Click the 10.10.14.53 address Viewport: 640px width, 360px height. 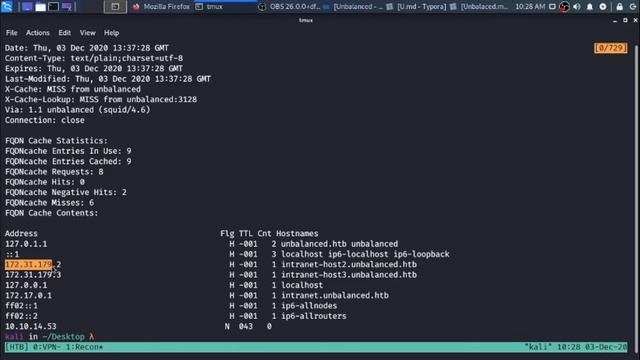coord(31,326)
